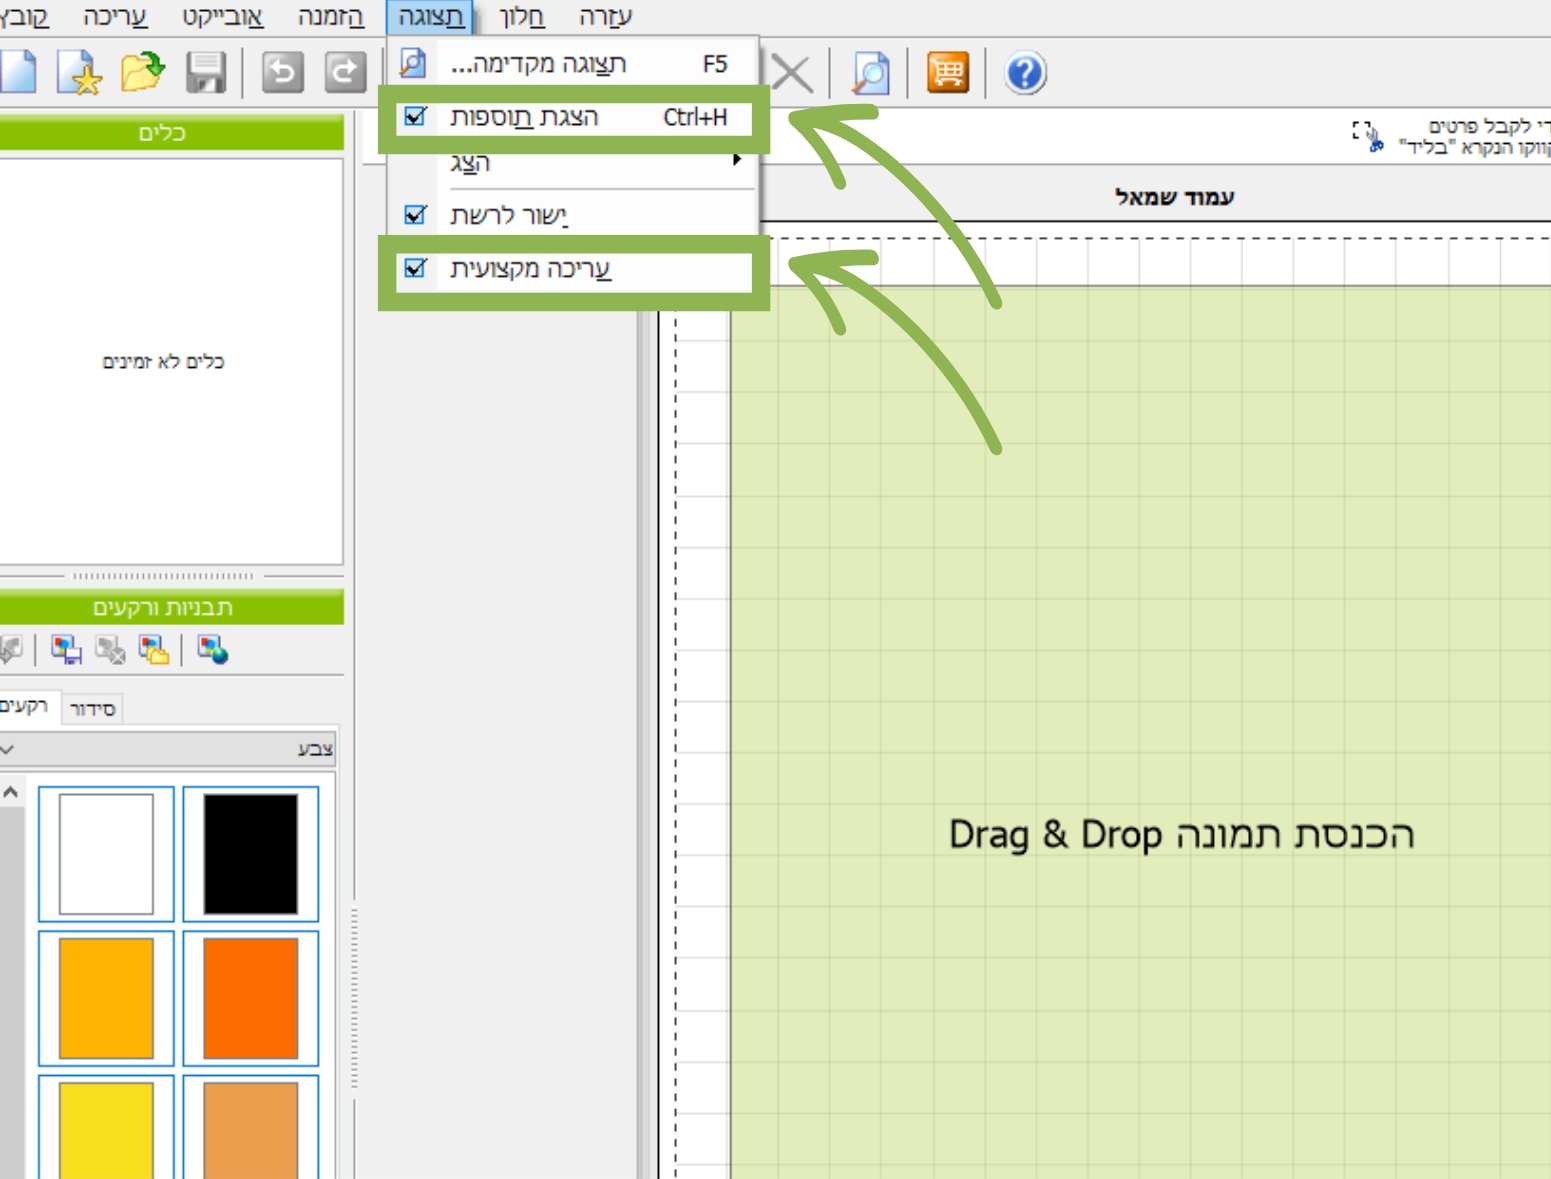1551x1179 pixels.
Task: Click the floppy disk save icon
Action: [206, 73]
